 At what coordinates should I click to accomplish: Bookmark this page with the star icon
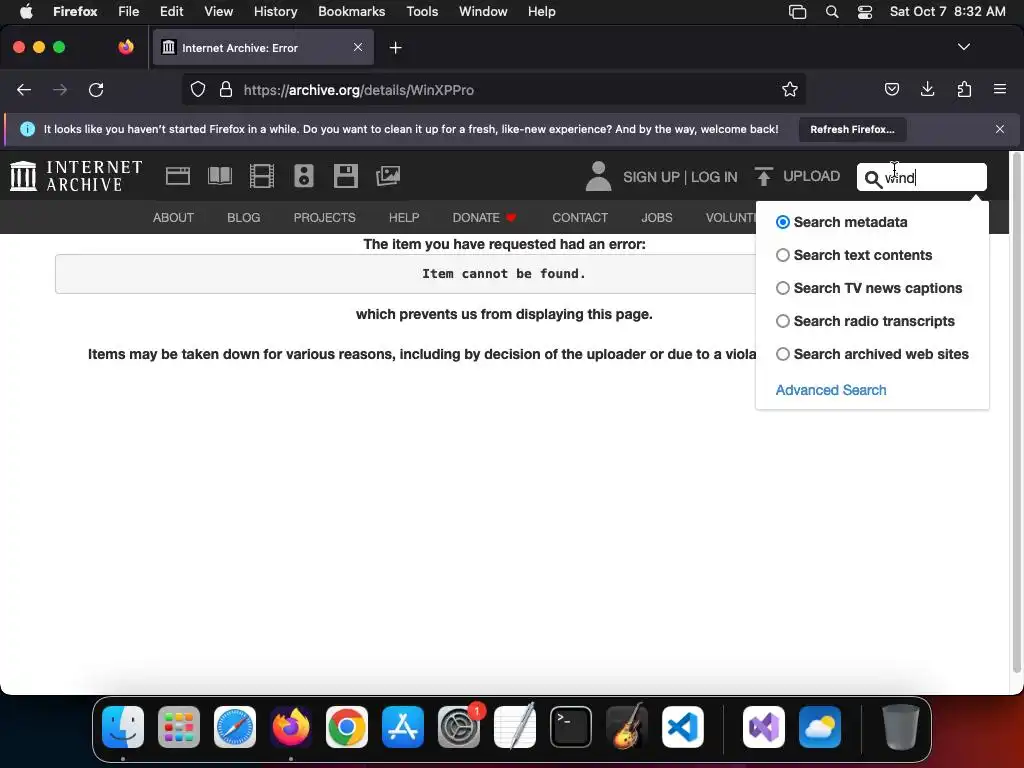[790, 89]
